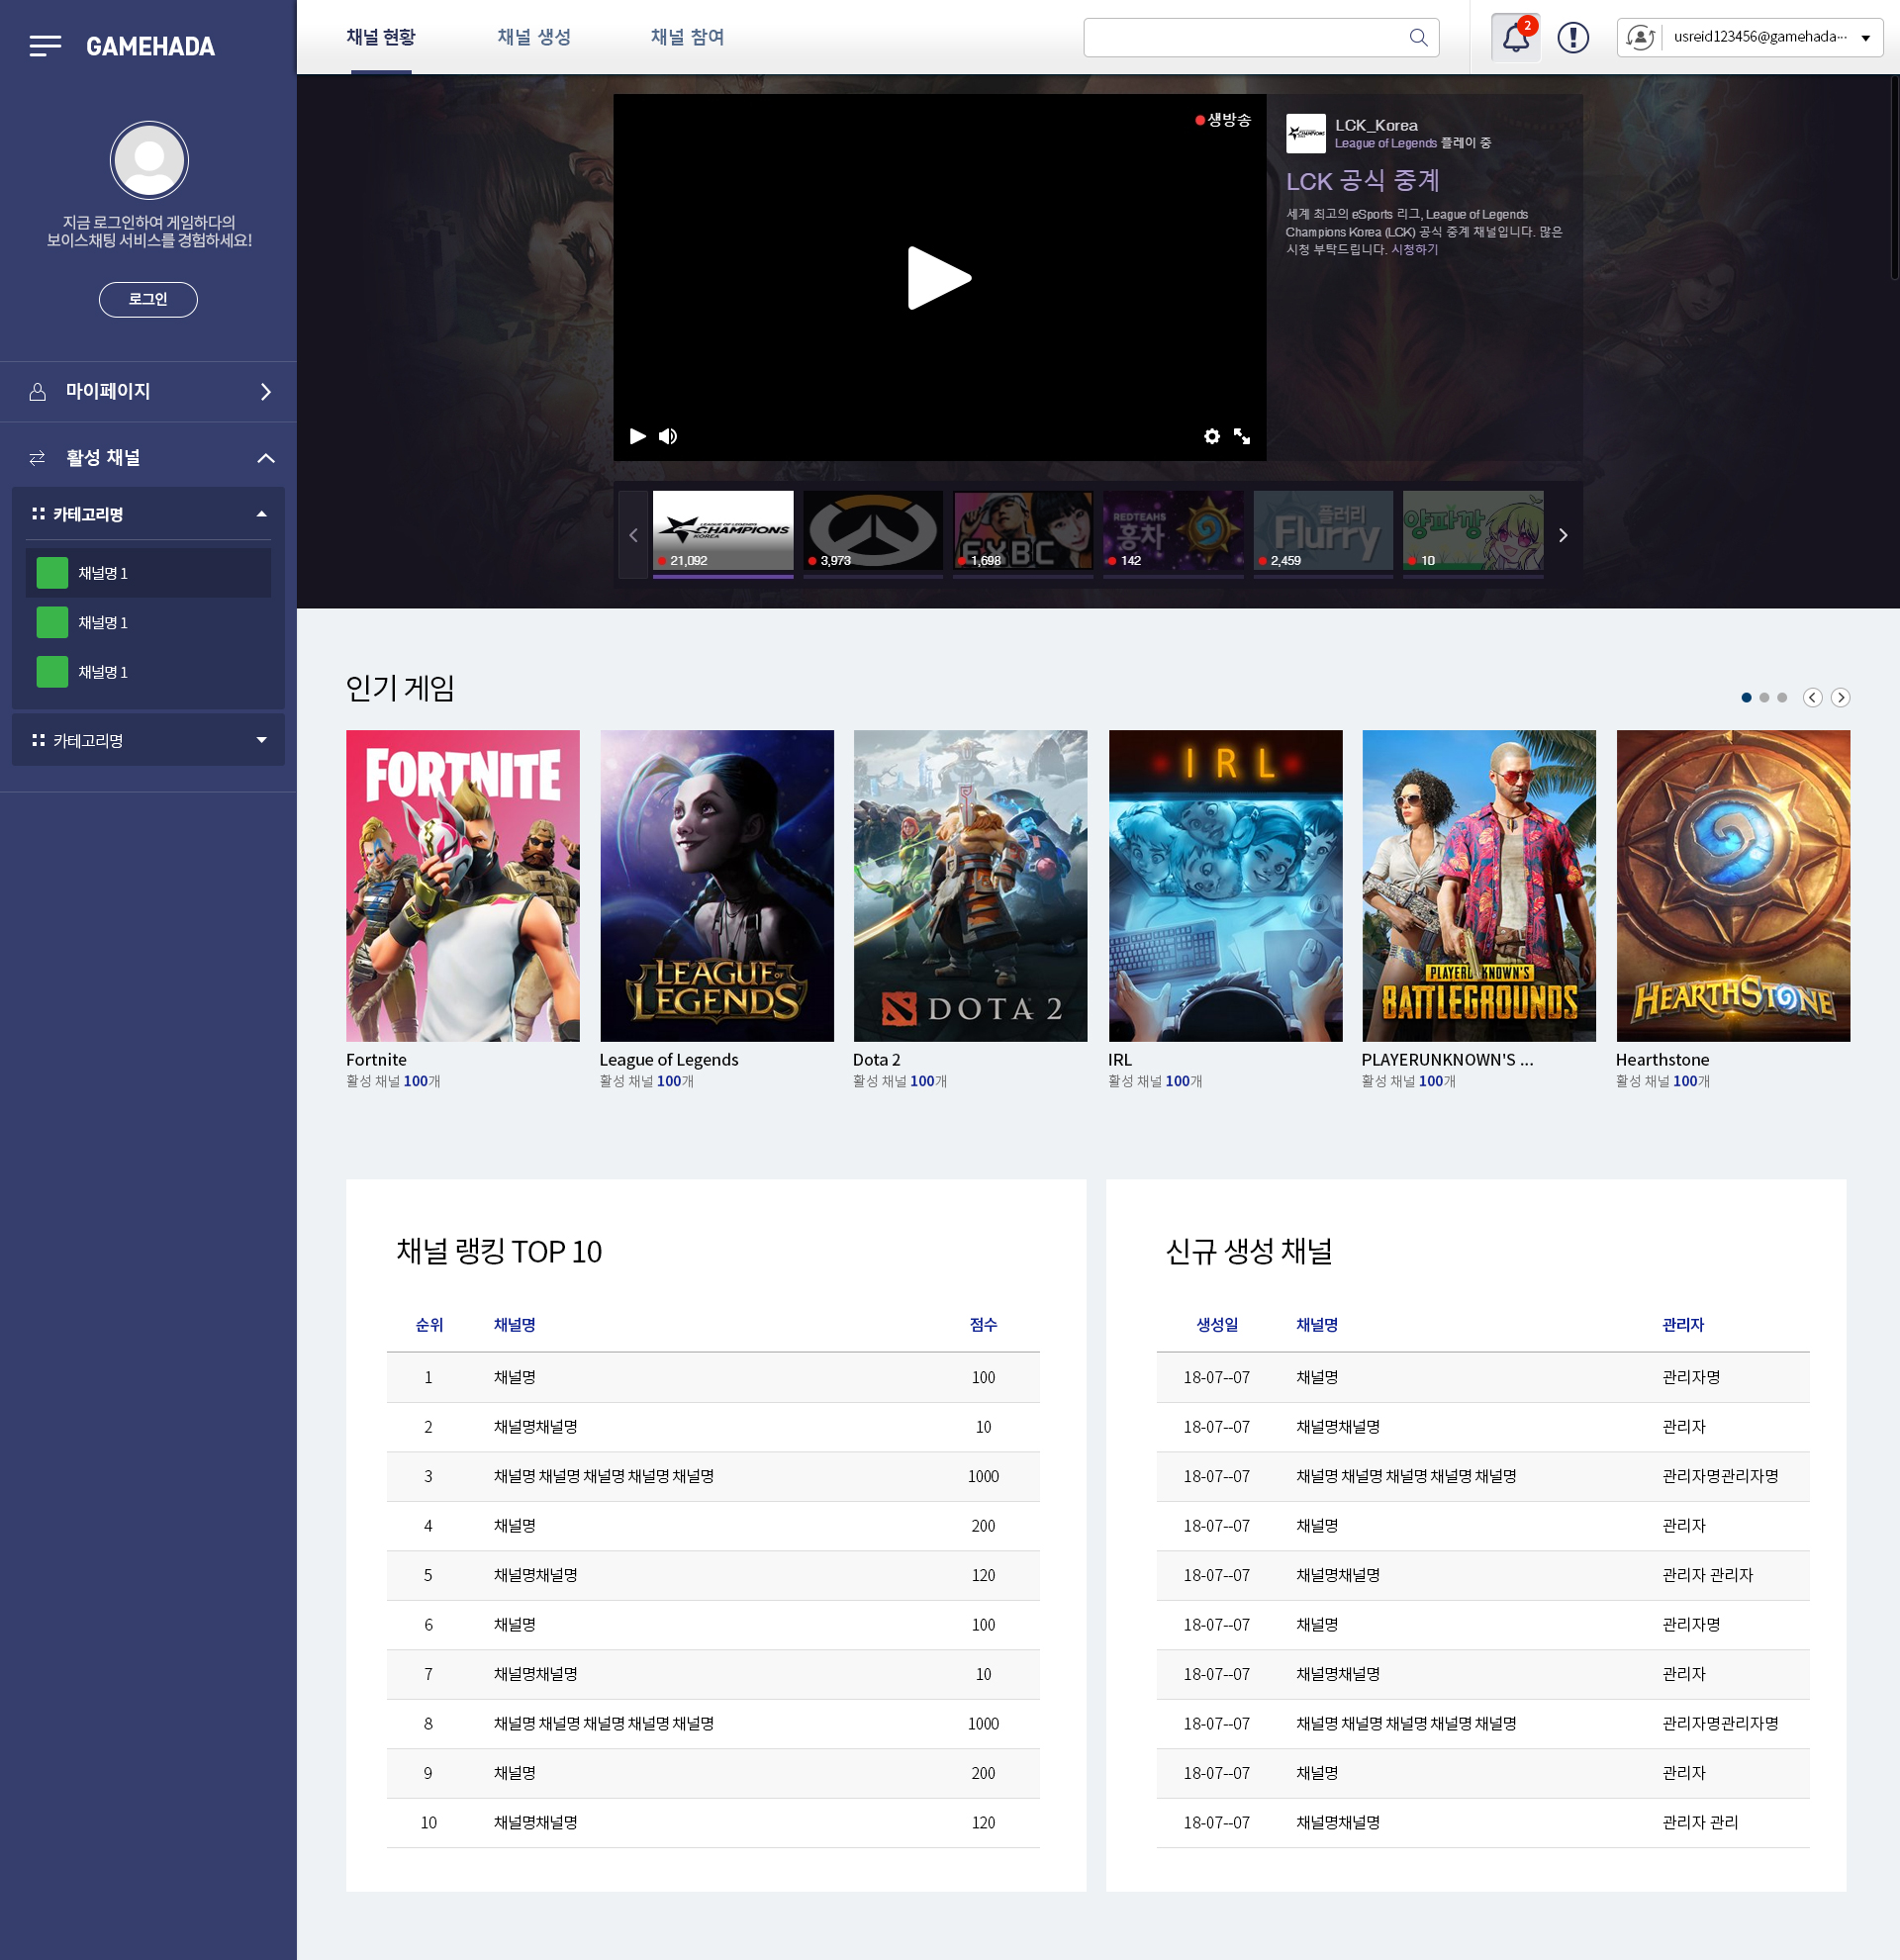This screenshot has width=1900, height=1960.
Task: Click the green swatch of last 채널명 1
Action: tap(52, 672)
